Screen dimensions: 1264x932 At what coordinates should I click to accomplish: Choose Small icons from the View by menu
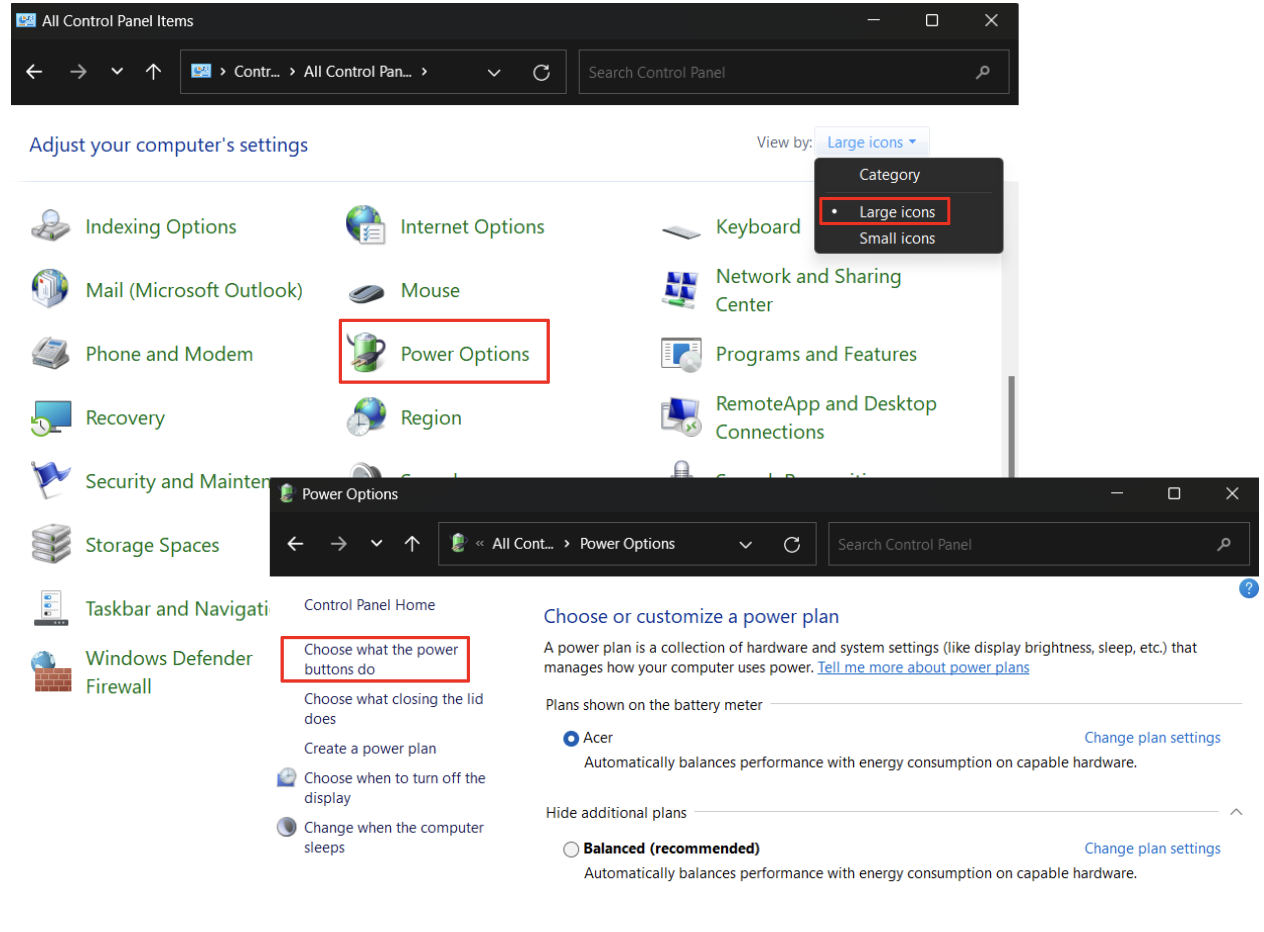pyautogui.click(x=897, y=238)
